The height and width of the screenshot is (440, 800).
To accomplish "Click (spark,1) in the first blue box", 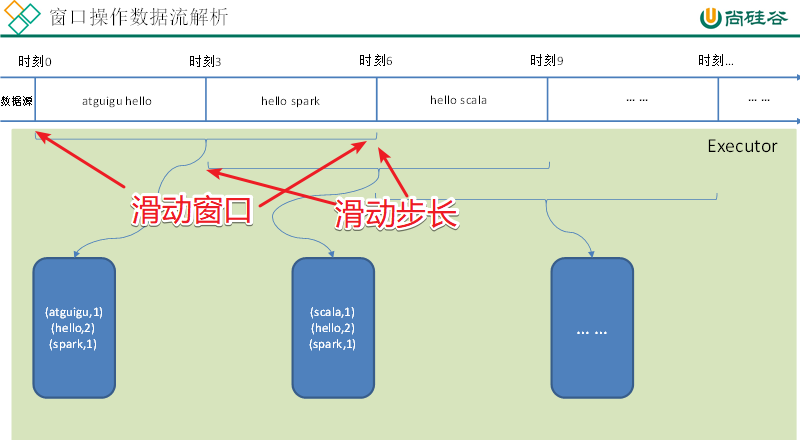I will pos(73,344).
